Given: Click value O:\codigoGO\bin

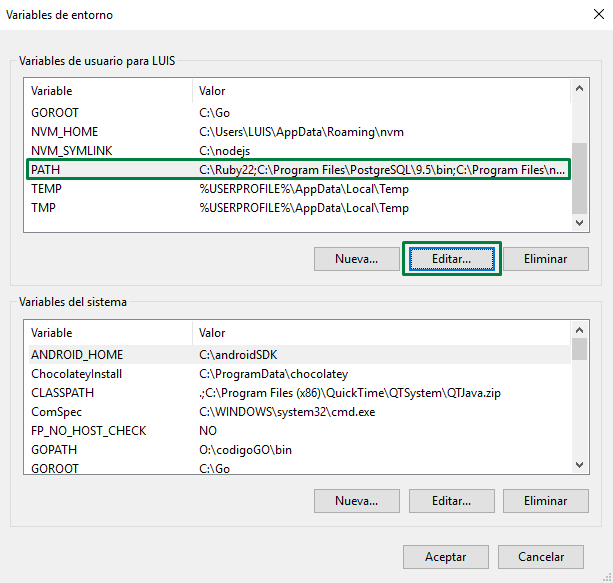Looking at the screenshot, I should tap(245, 450).
